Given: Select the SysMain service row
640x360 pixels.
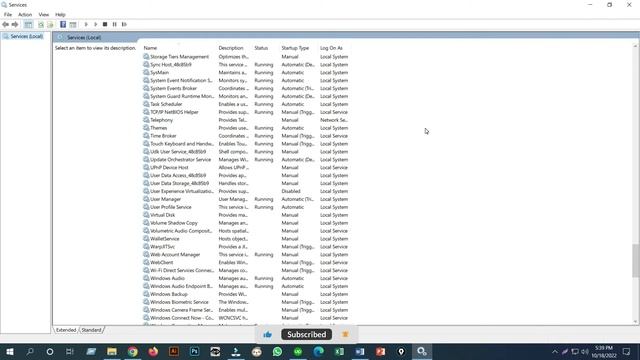Looking at the screenshot, I should point(246,73).
